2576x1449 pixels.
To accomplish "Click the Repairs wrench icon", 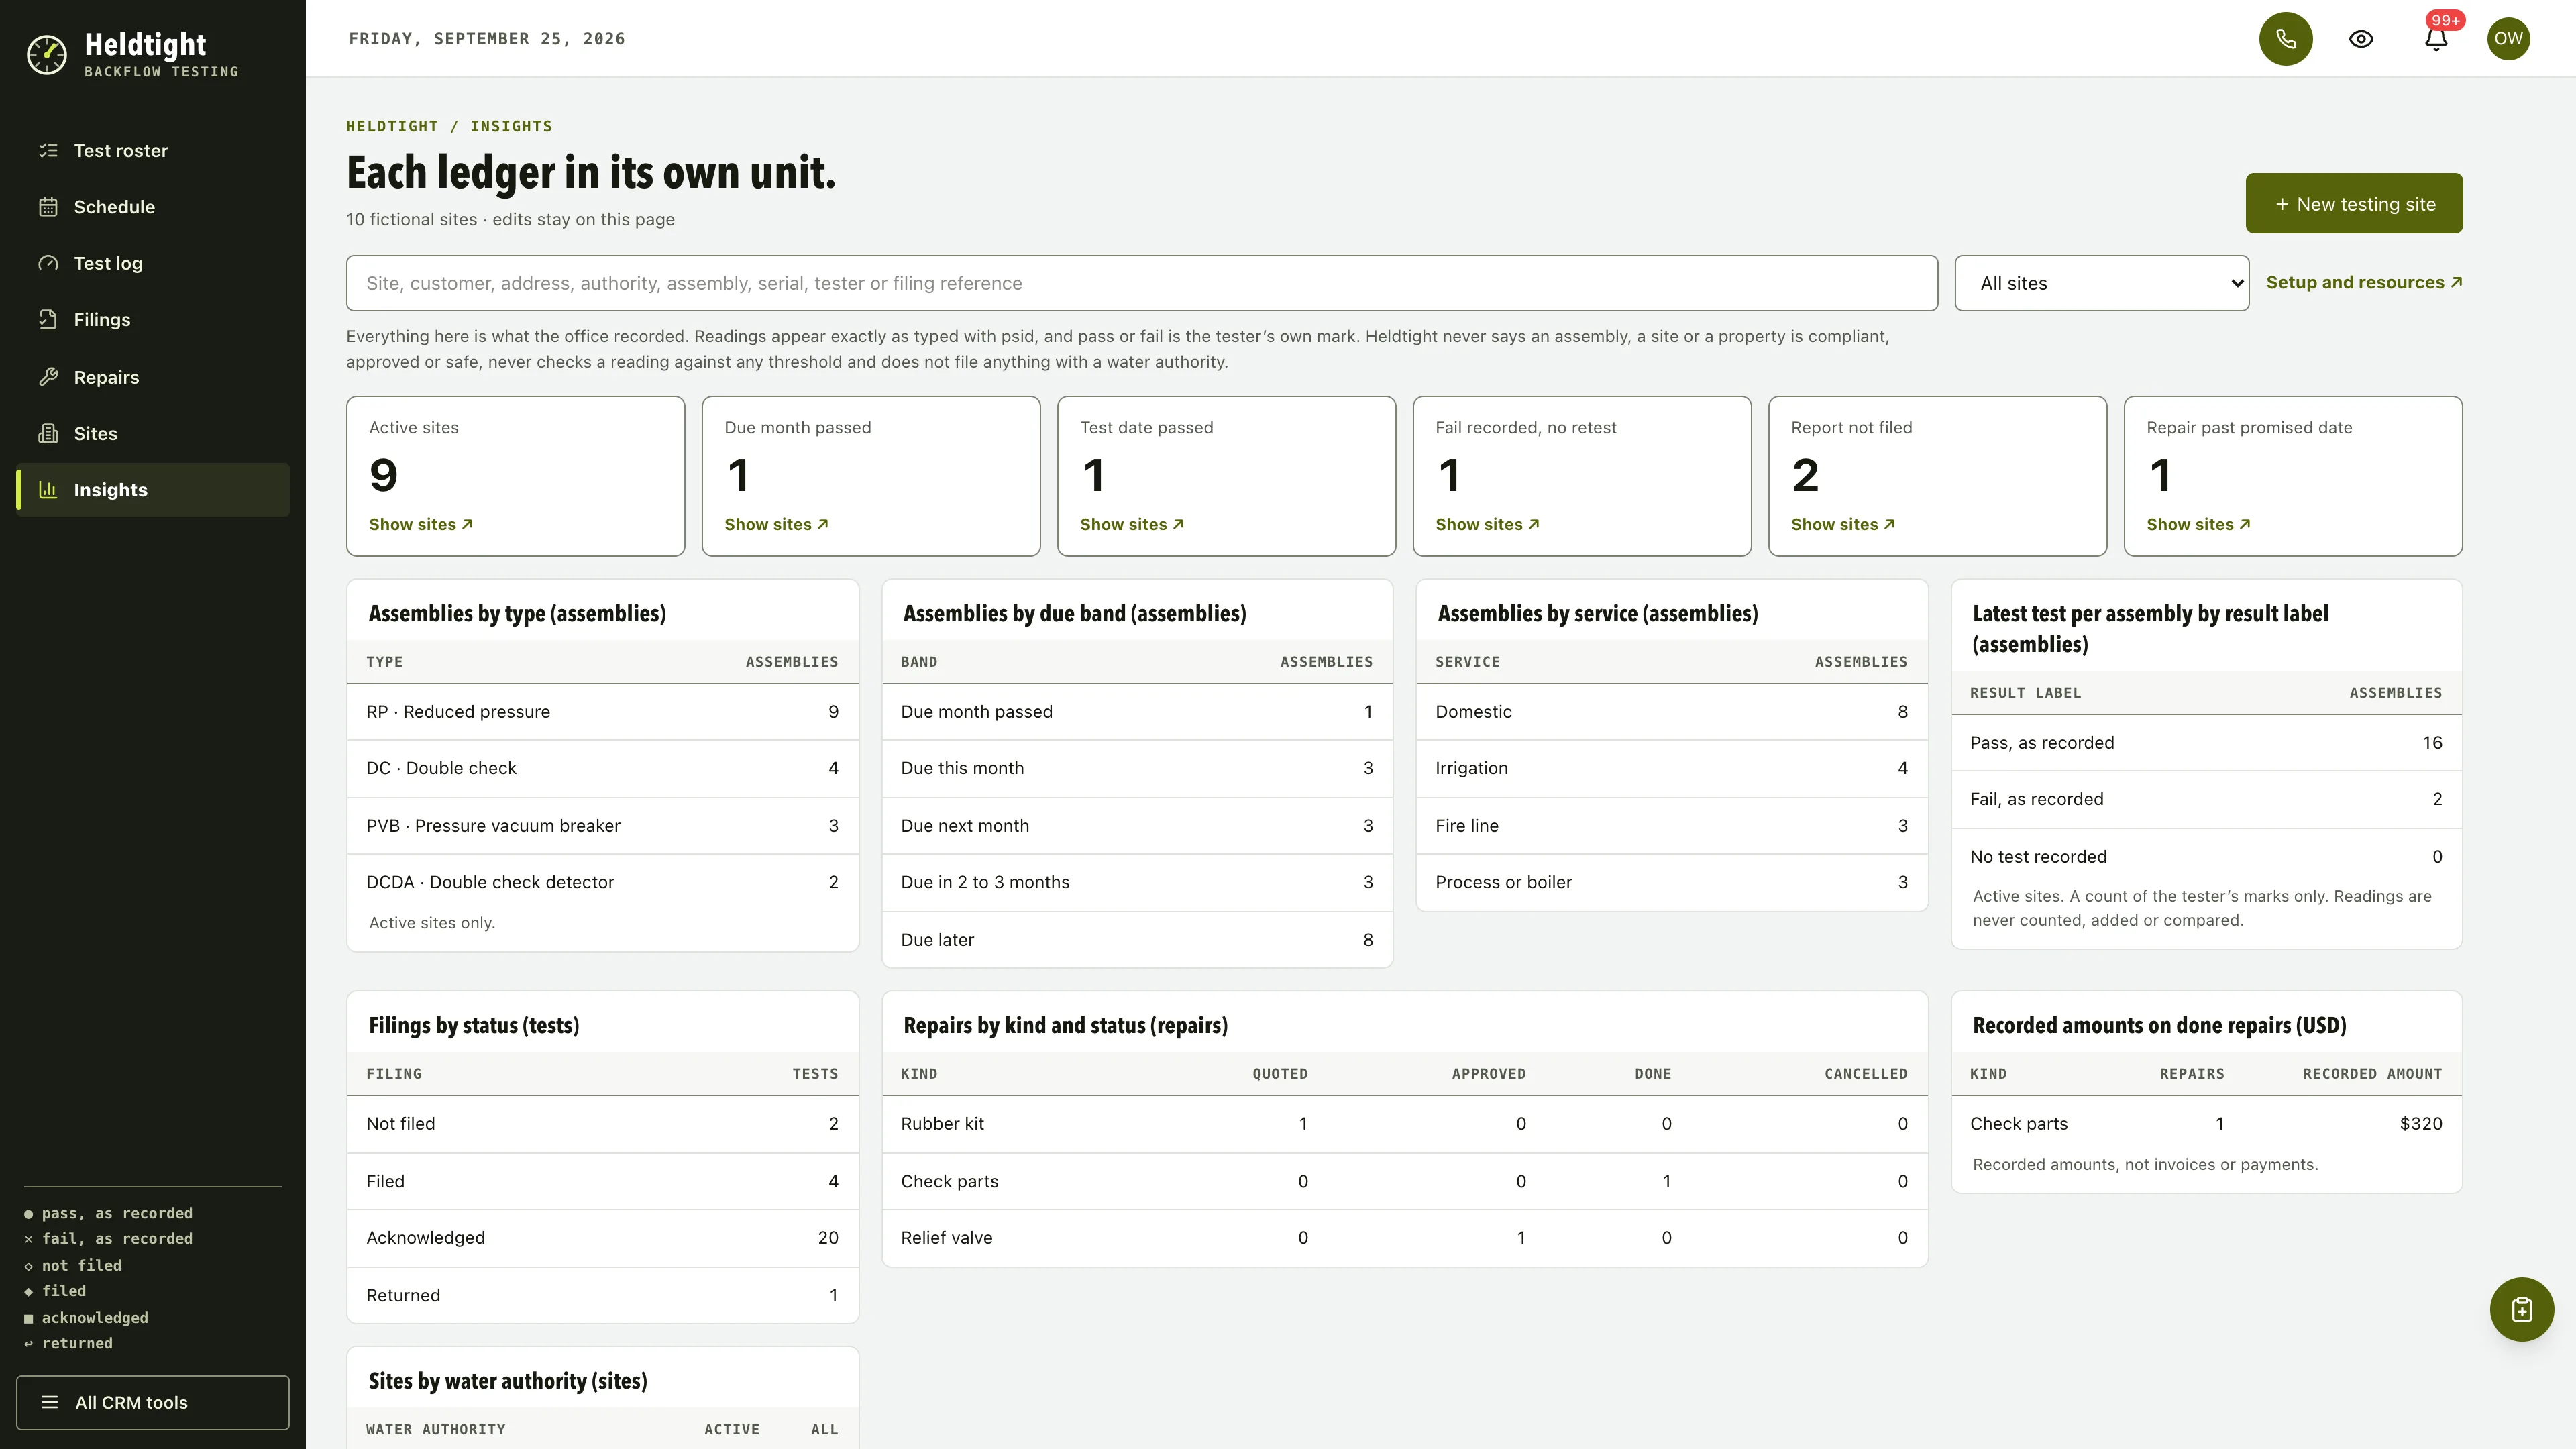I will pos(48,377).
